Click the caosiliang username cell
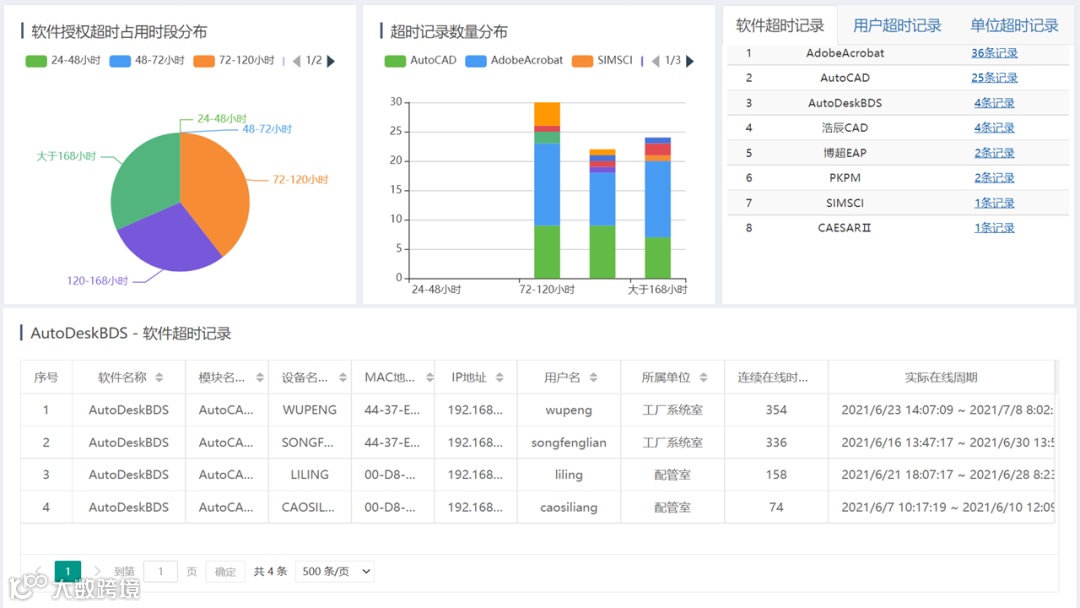Image resolution: width=1080 pixels, height=608 pixels. 569,507
